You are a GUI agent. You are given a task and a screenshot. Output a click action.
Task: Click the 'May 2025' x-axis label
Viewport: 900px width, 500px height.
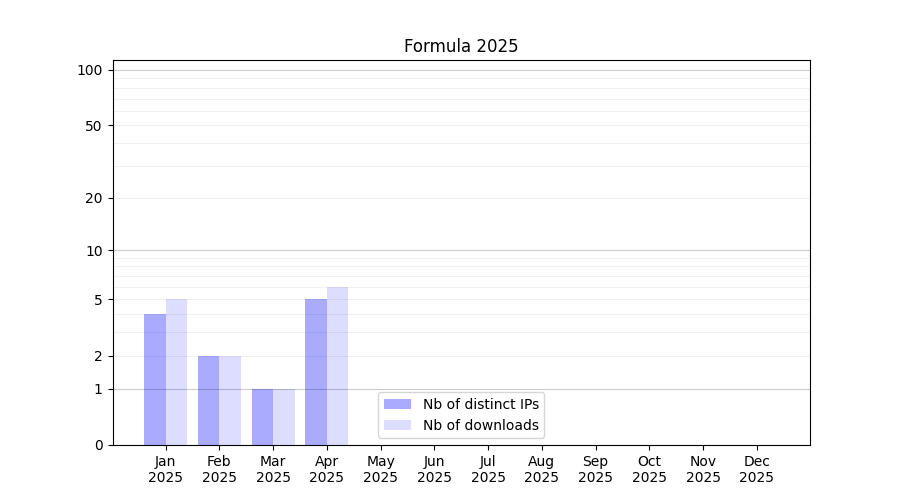(x=380, y=469)
